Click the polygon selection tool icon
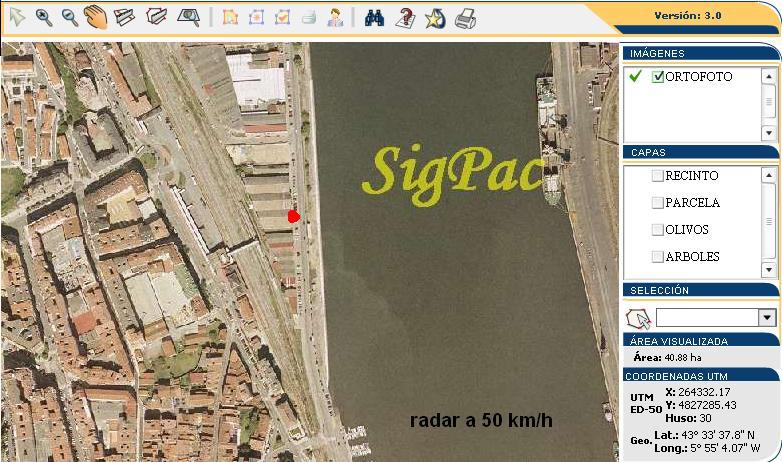782x462 pixels. tap(637, 318)
